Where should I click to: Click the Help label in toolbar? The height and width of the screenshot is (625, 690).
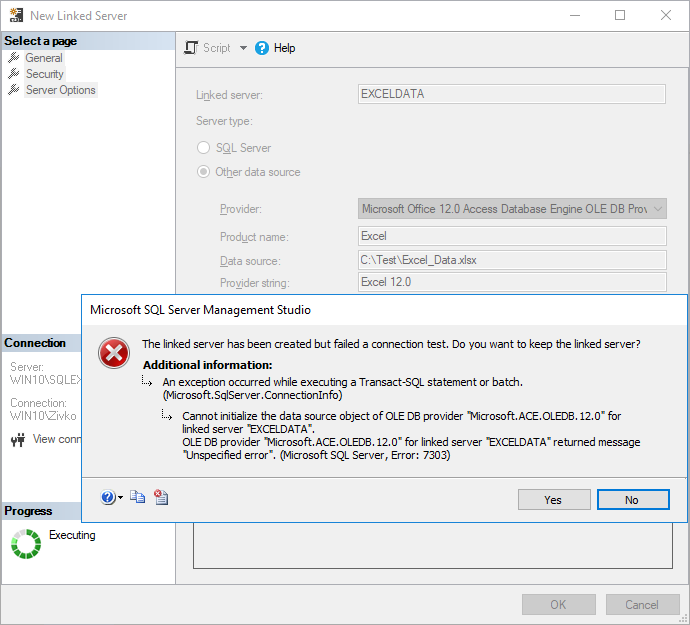(x=284, y=48)
